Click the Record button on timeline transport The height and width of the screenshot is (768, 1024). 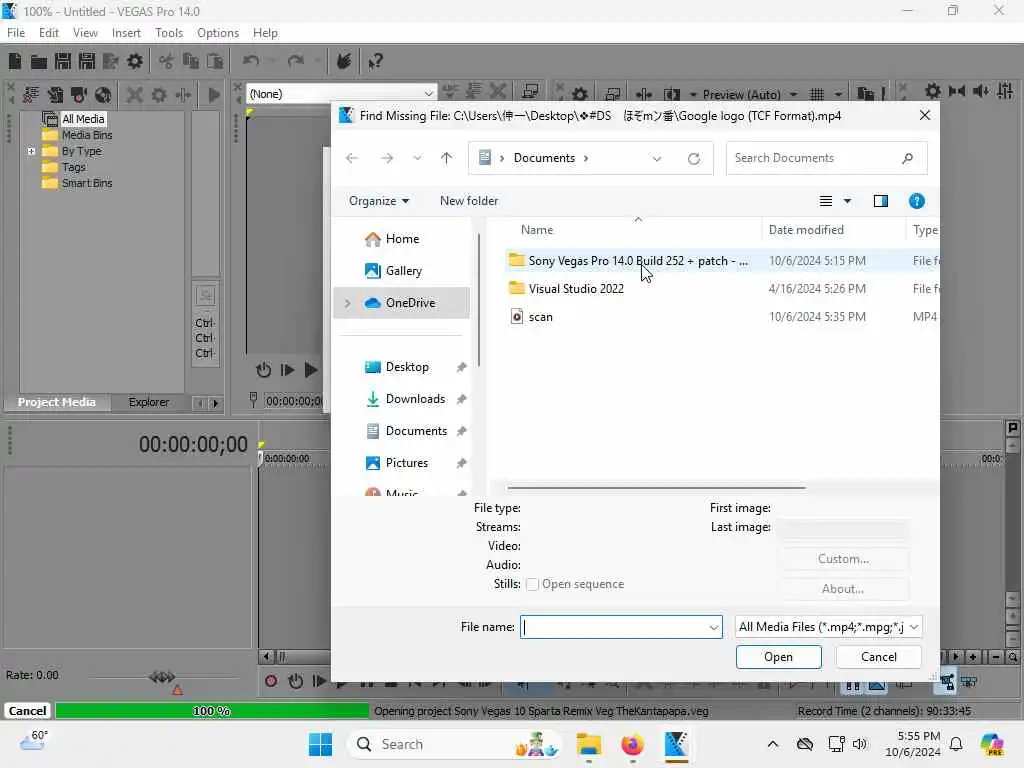click(271, 682)
